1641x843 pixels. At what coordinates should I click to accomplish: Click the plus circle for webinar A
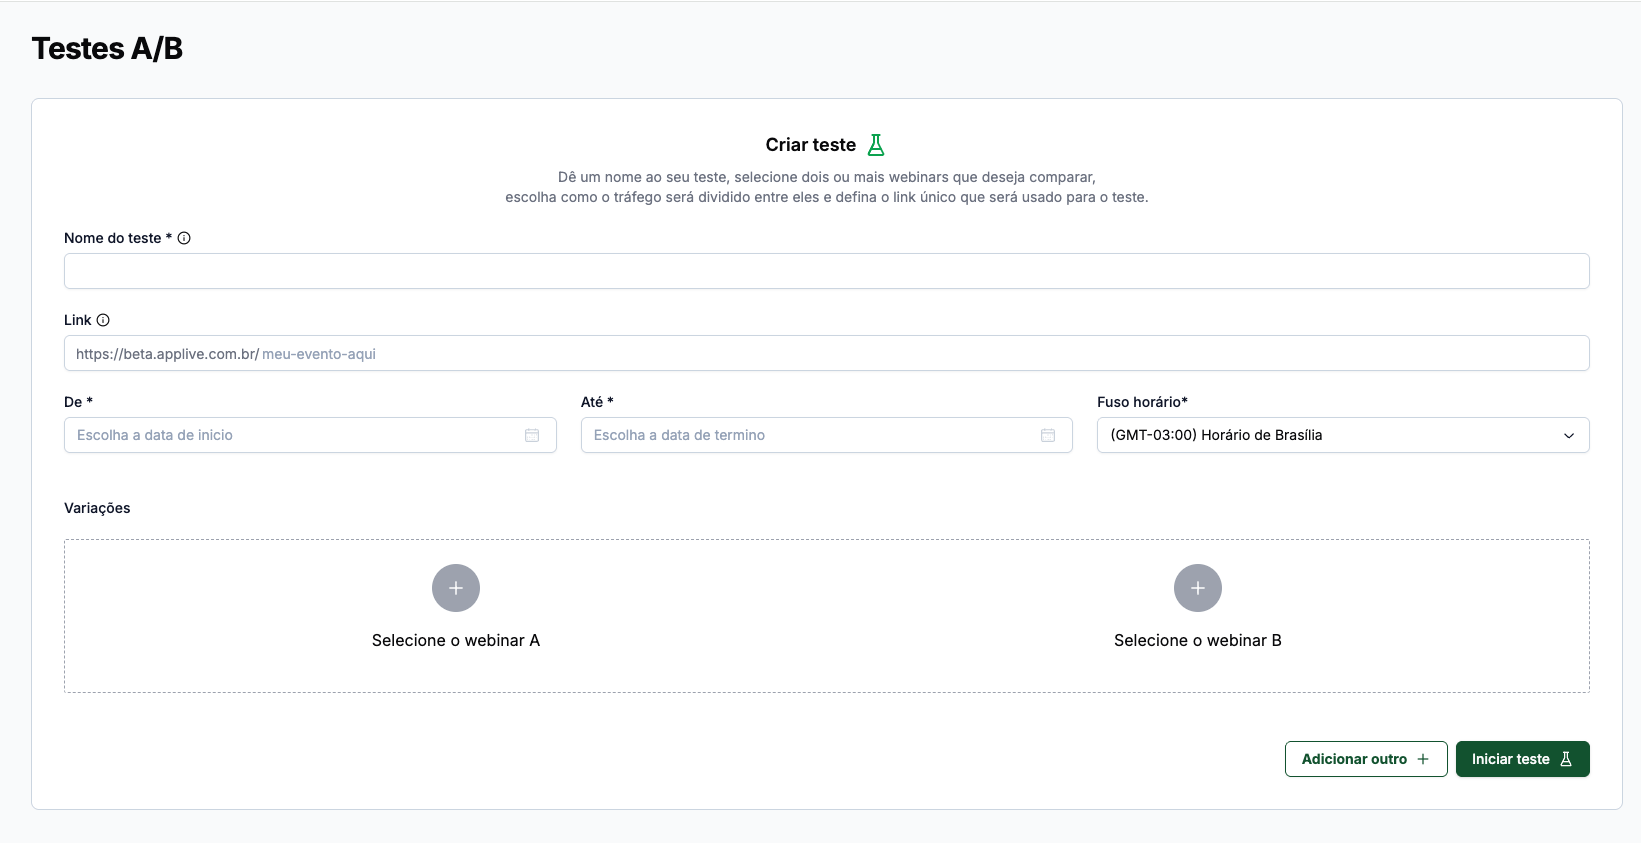(456, 588)
